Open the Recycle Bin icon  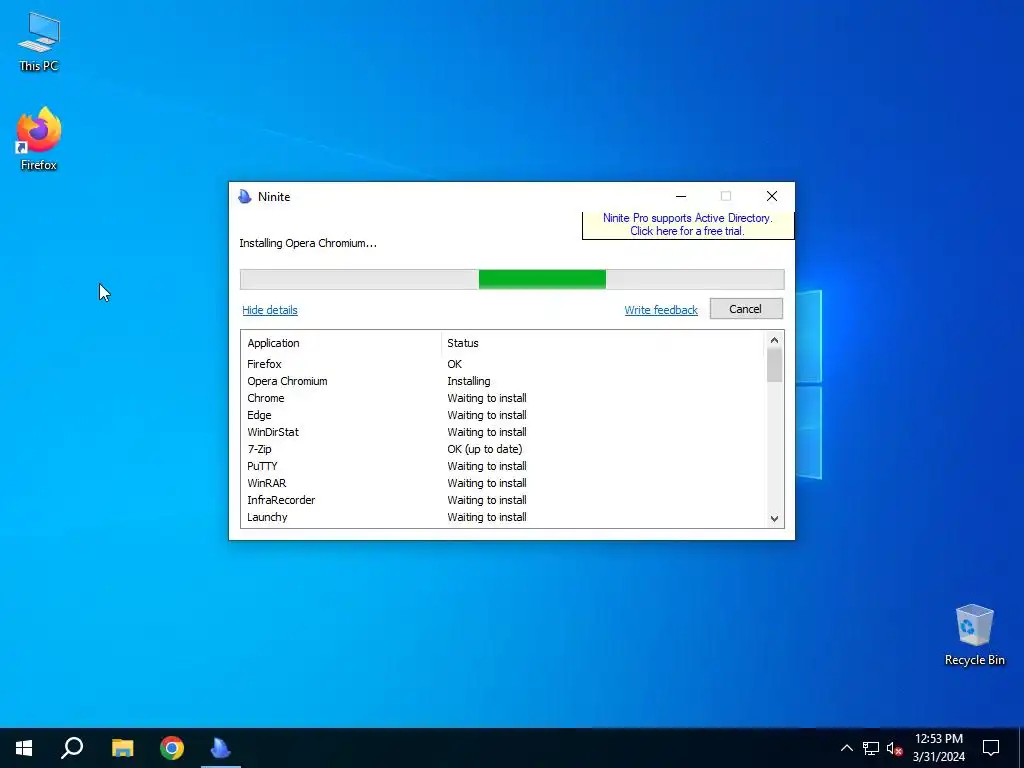pos(974,635)
